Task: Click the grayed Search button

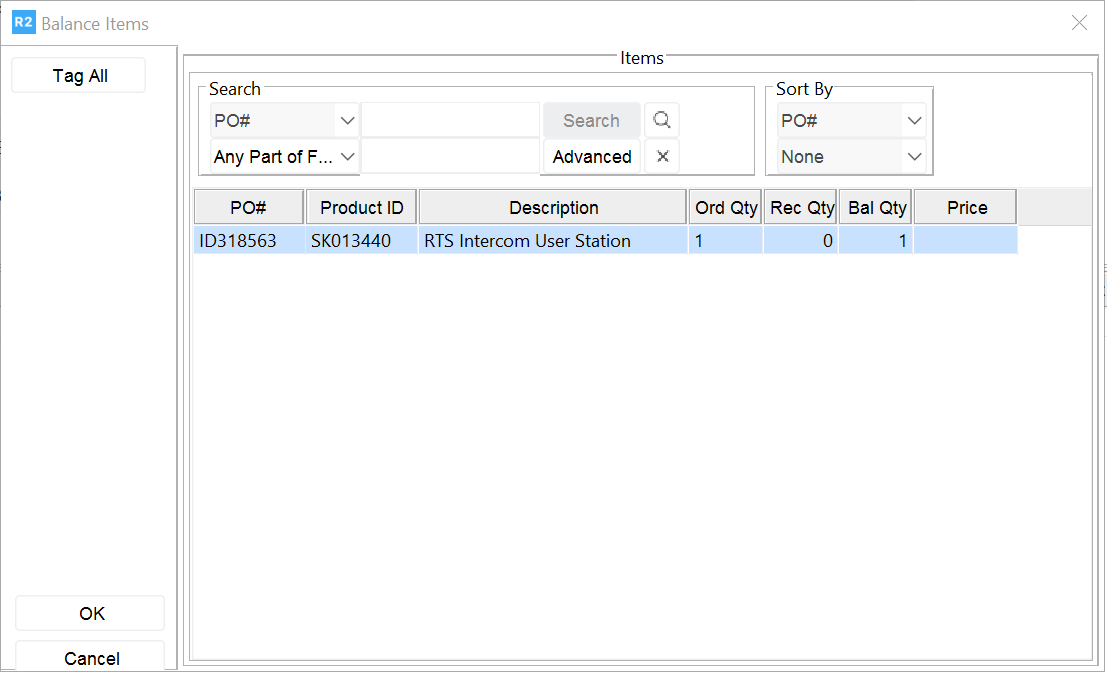Action: point(591,121)
